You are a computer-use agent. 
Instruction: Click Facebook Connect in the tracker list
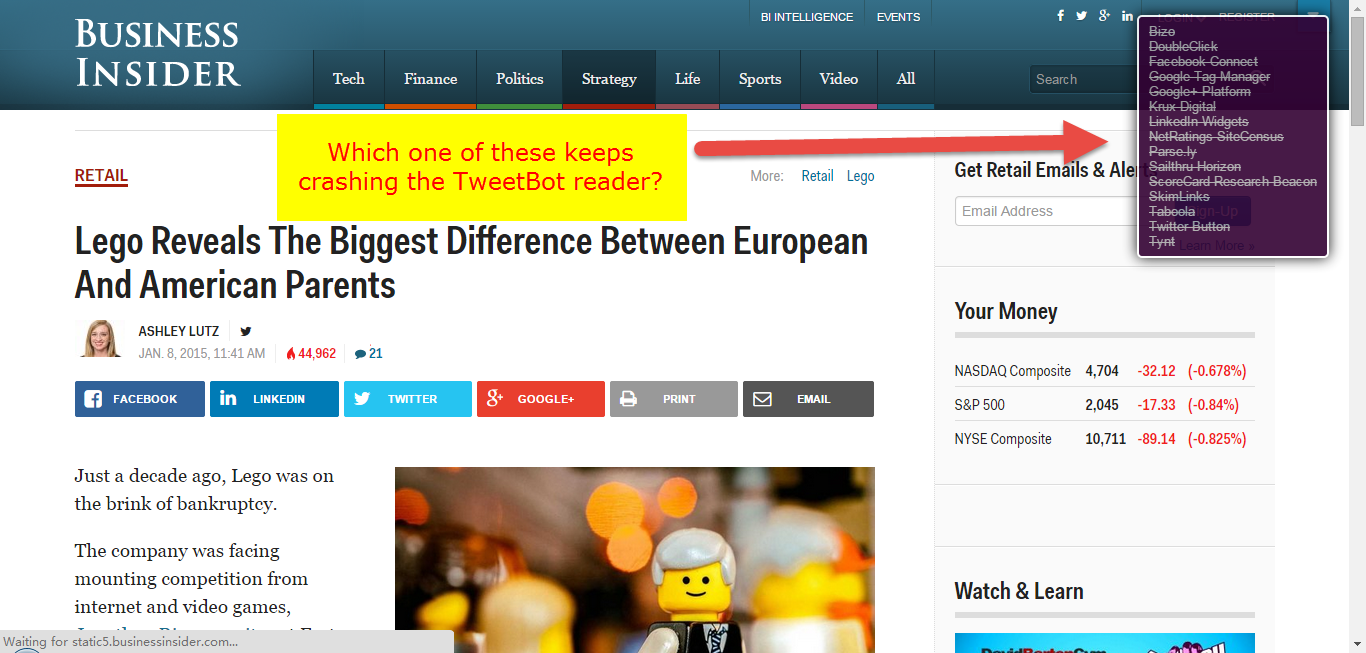pos(1203,62)
